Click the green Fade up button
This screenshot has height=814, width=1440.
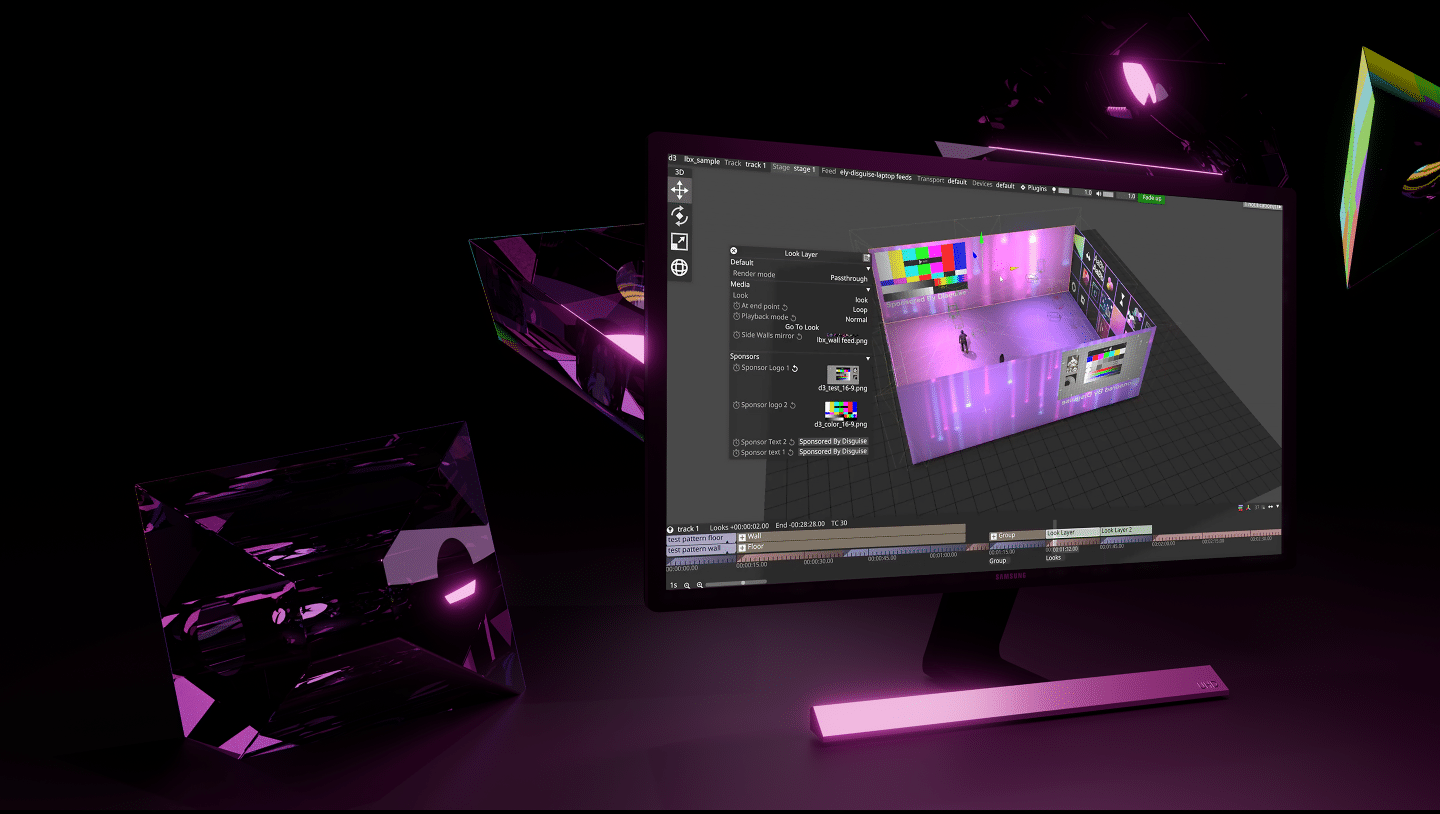click(1152, 198)
